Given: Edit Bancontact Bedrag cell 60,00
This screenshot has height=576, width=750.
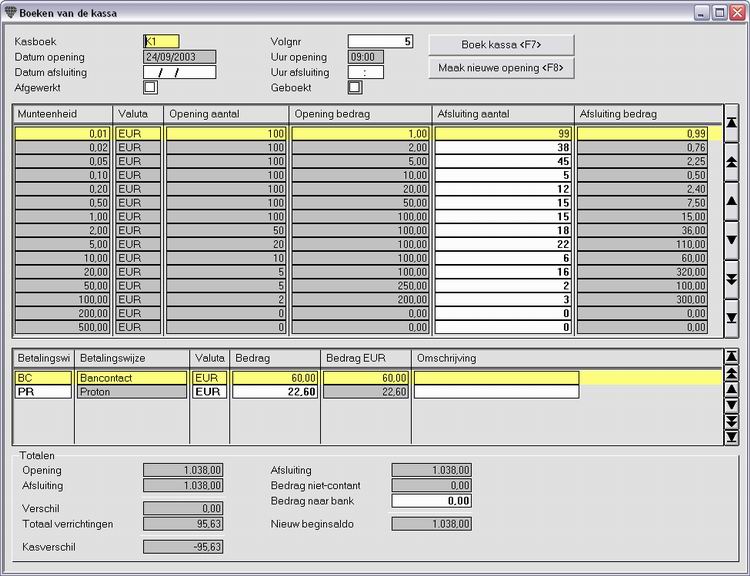Looking at the screenshot, I should tap(275, 378).
